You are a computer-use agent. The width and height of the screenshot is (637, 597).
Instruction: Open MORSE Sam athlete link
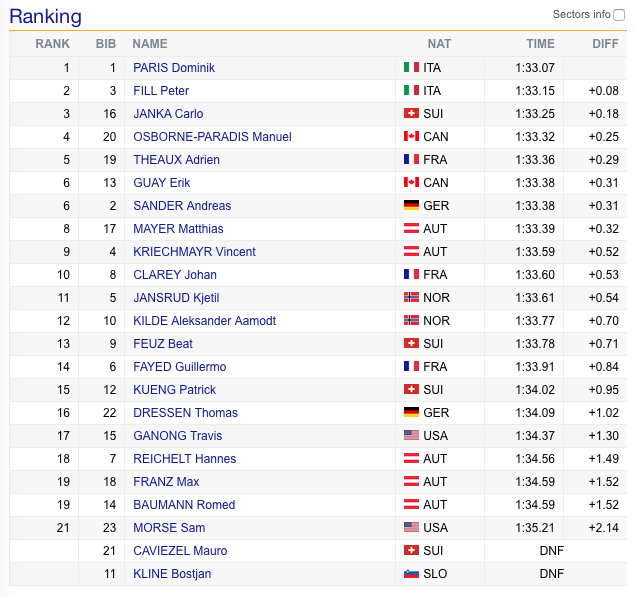tap(169, 528)
